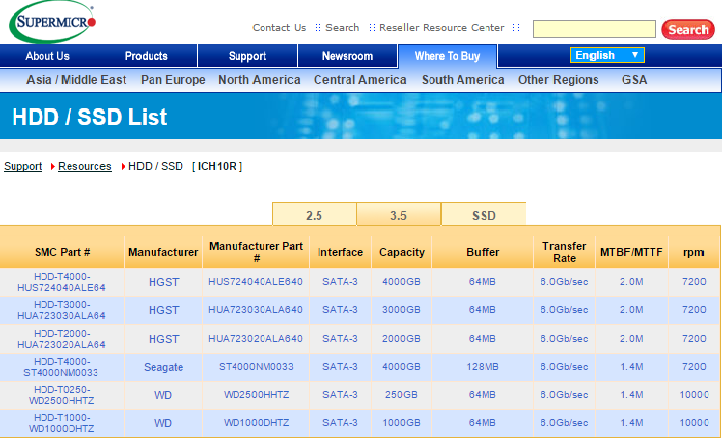Switch to the 3.5 tab

[398, 215]
